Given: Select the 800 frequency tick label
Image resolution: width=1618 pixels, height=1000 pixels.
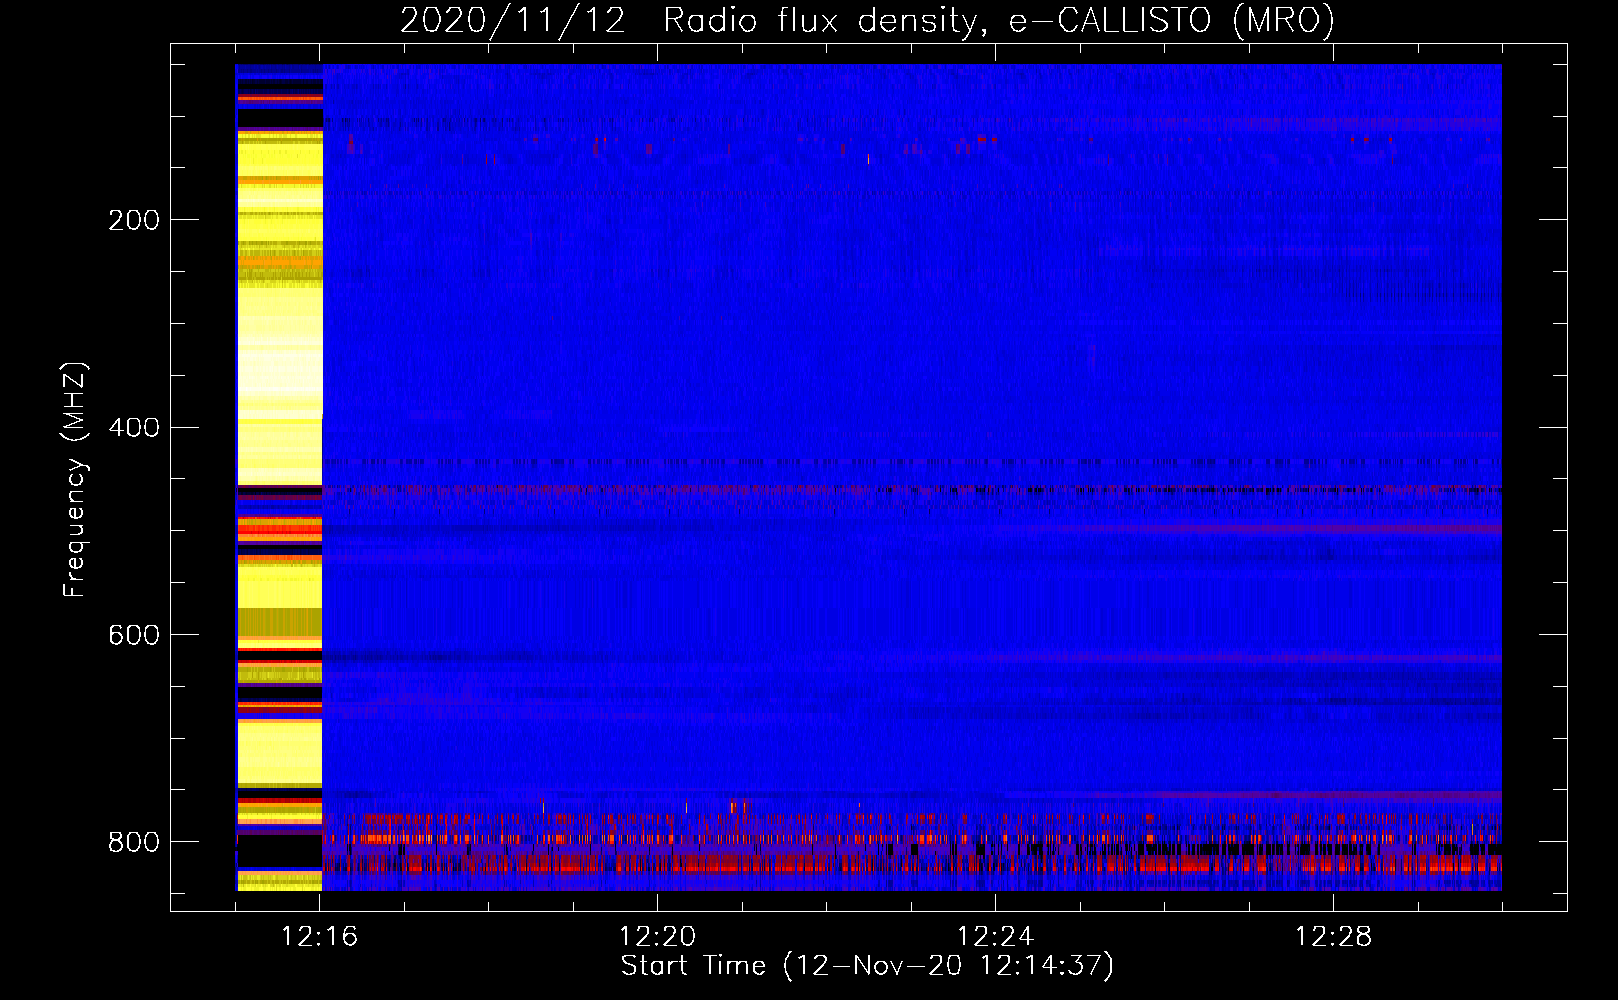Looking at the screenshot, I should [x=134, y=842].
